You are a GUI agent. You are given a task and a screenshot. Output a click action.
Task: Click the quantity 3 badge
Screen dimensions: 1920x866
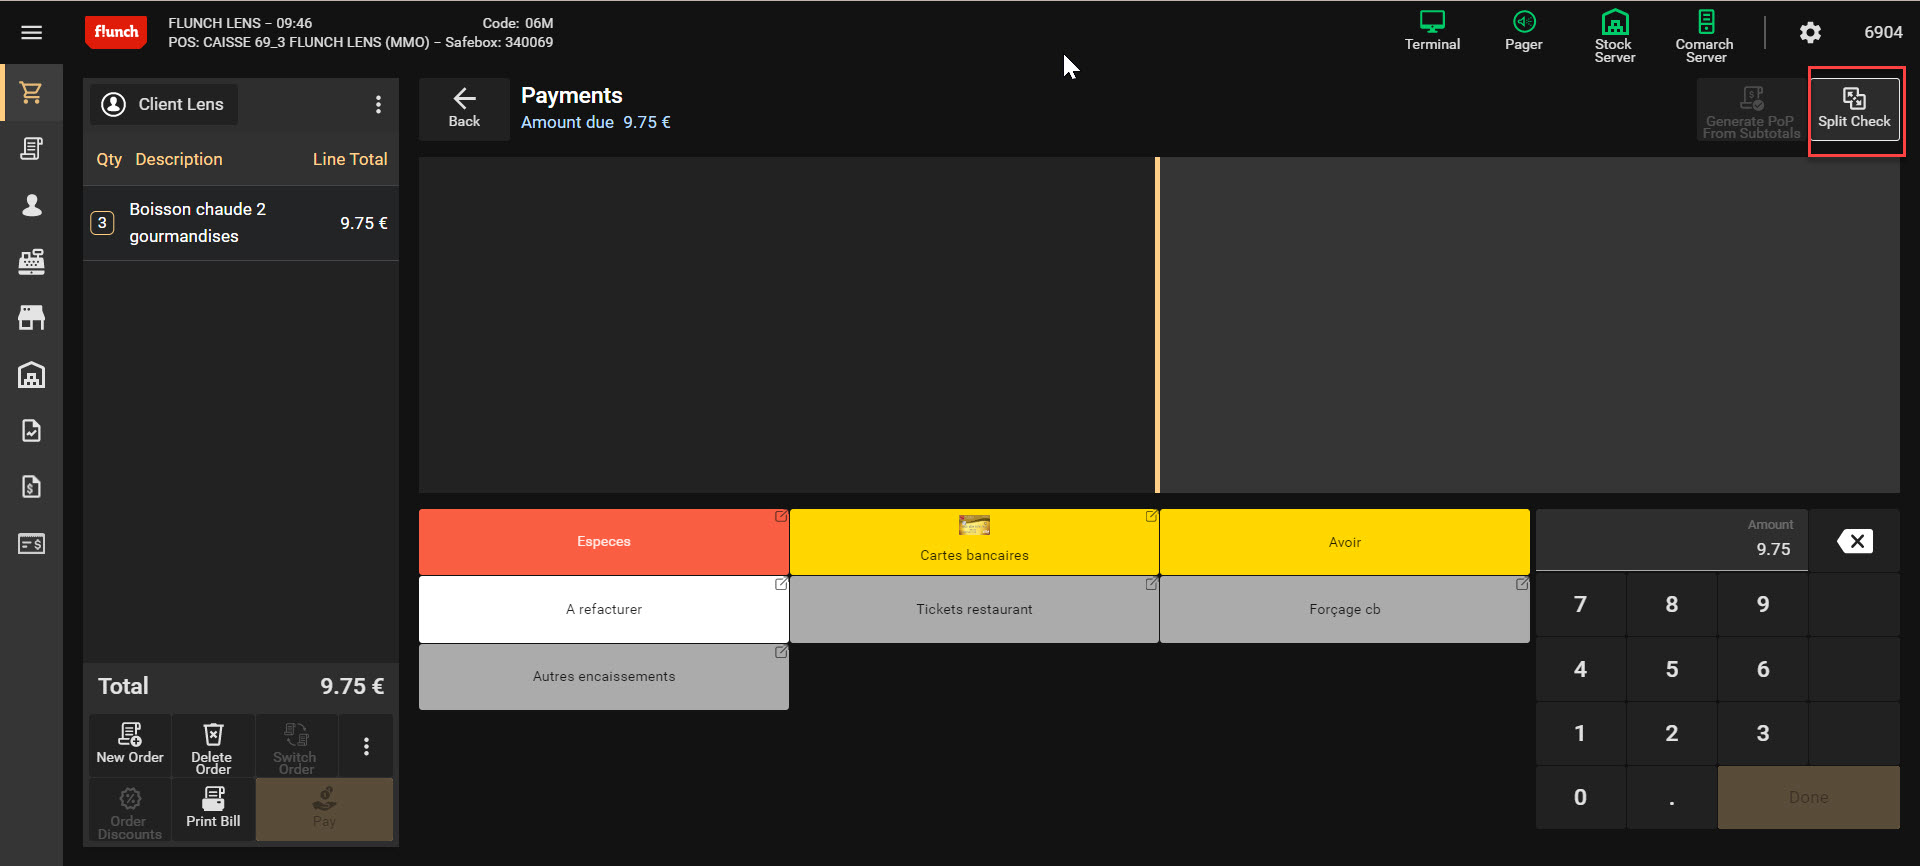(x=102, y=223)
